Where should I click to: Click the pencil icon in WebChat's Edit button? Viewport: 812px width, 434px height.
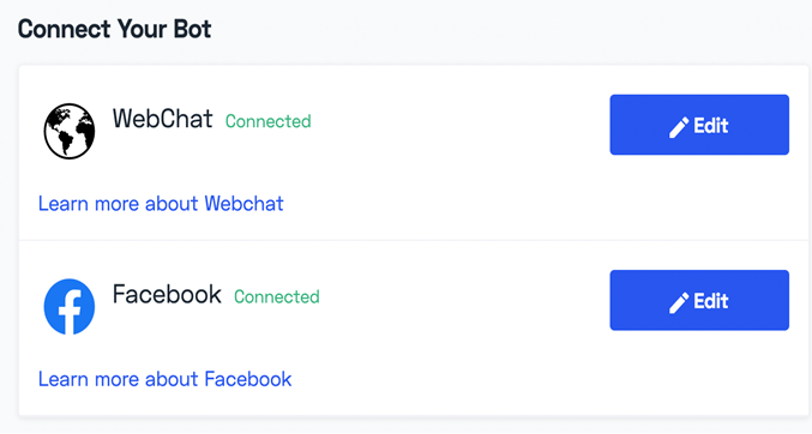678,127
